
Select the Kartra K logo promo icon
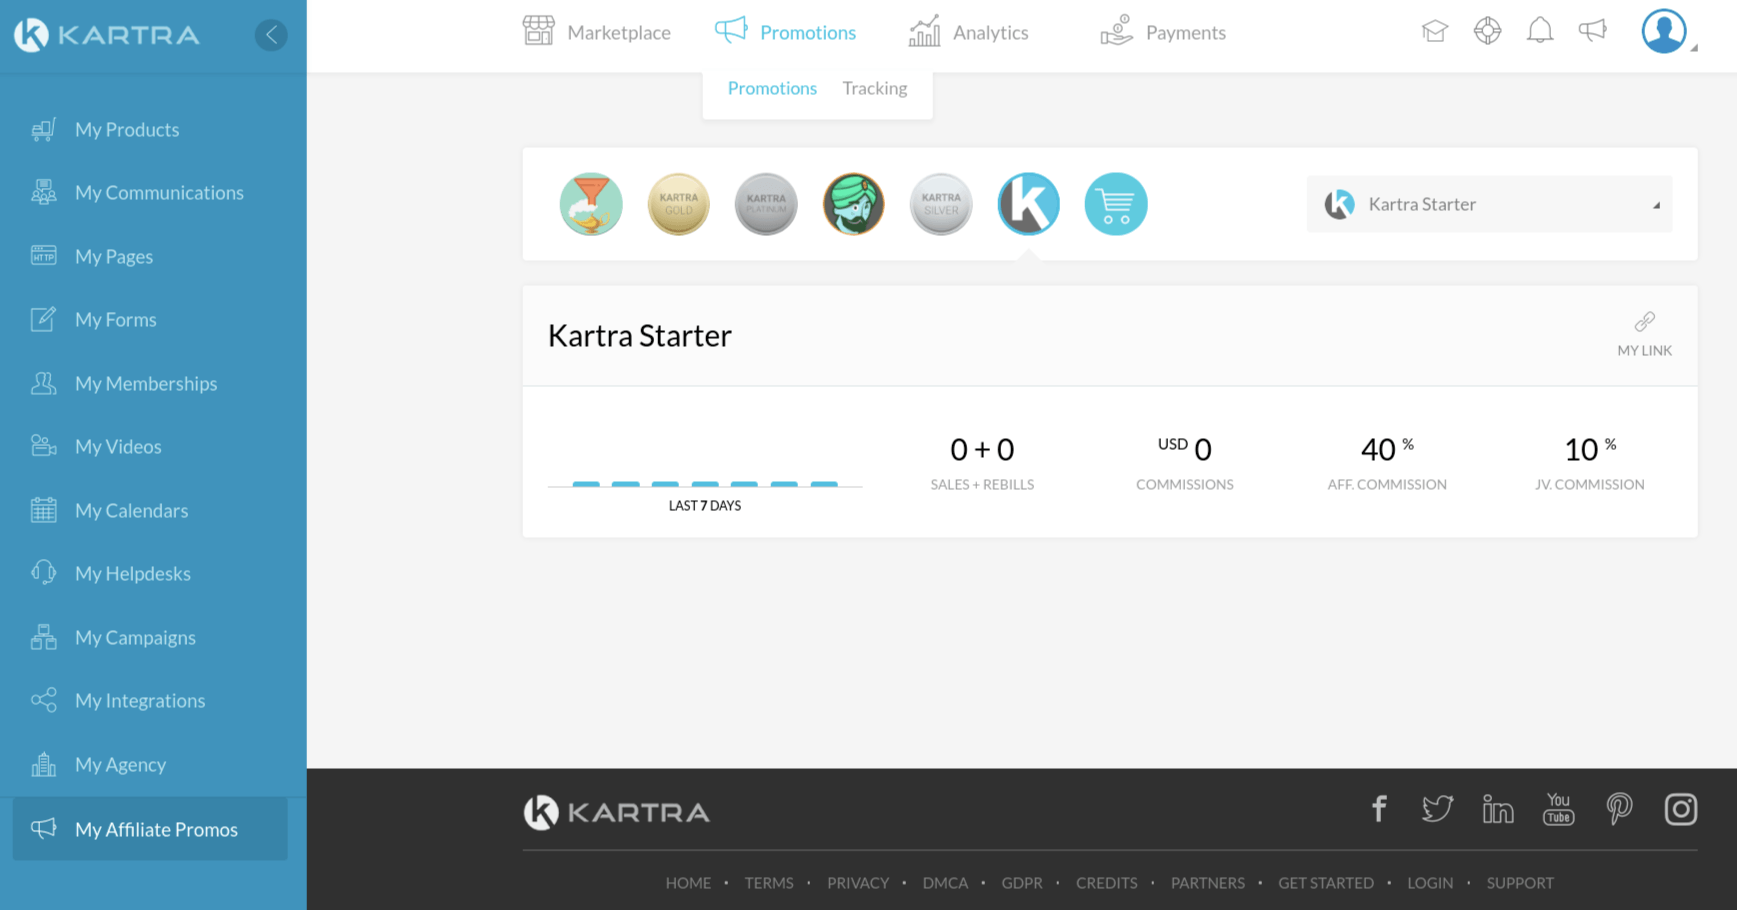click(1028, 204)
